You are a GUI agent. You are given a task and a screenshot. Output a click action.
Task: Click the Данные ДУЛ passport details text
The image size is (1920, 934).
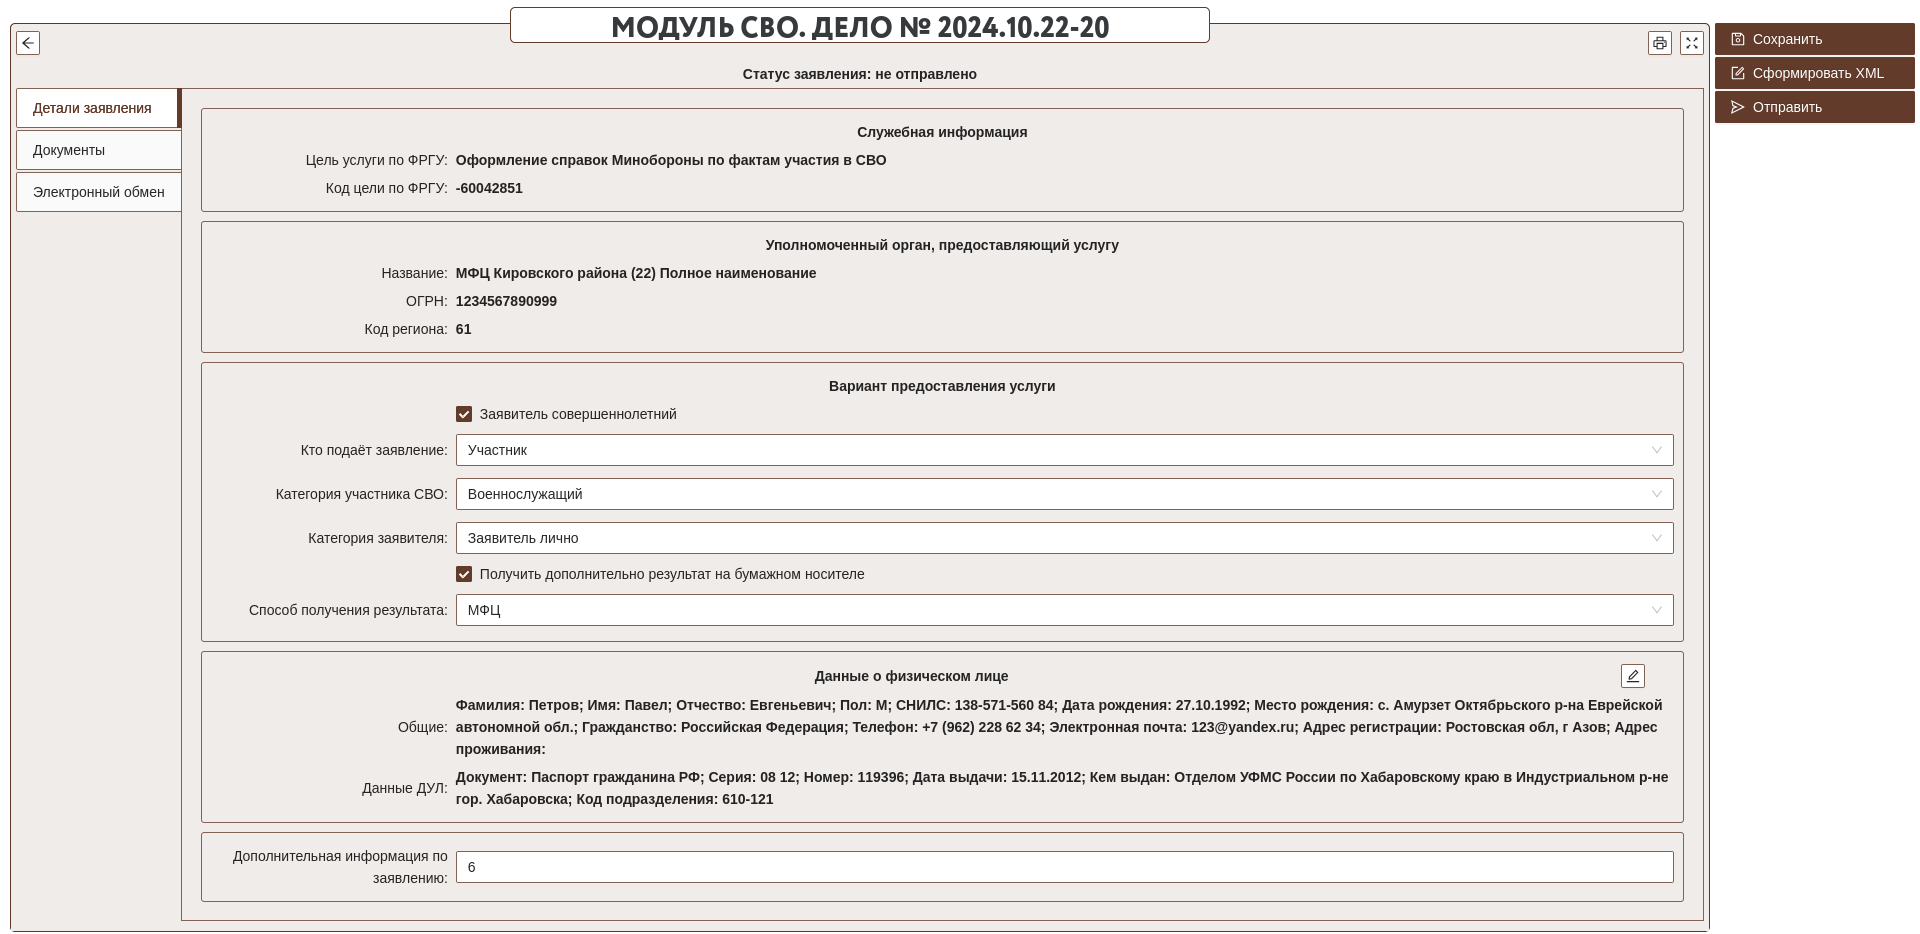click(x=1060, y=788)
